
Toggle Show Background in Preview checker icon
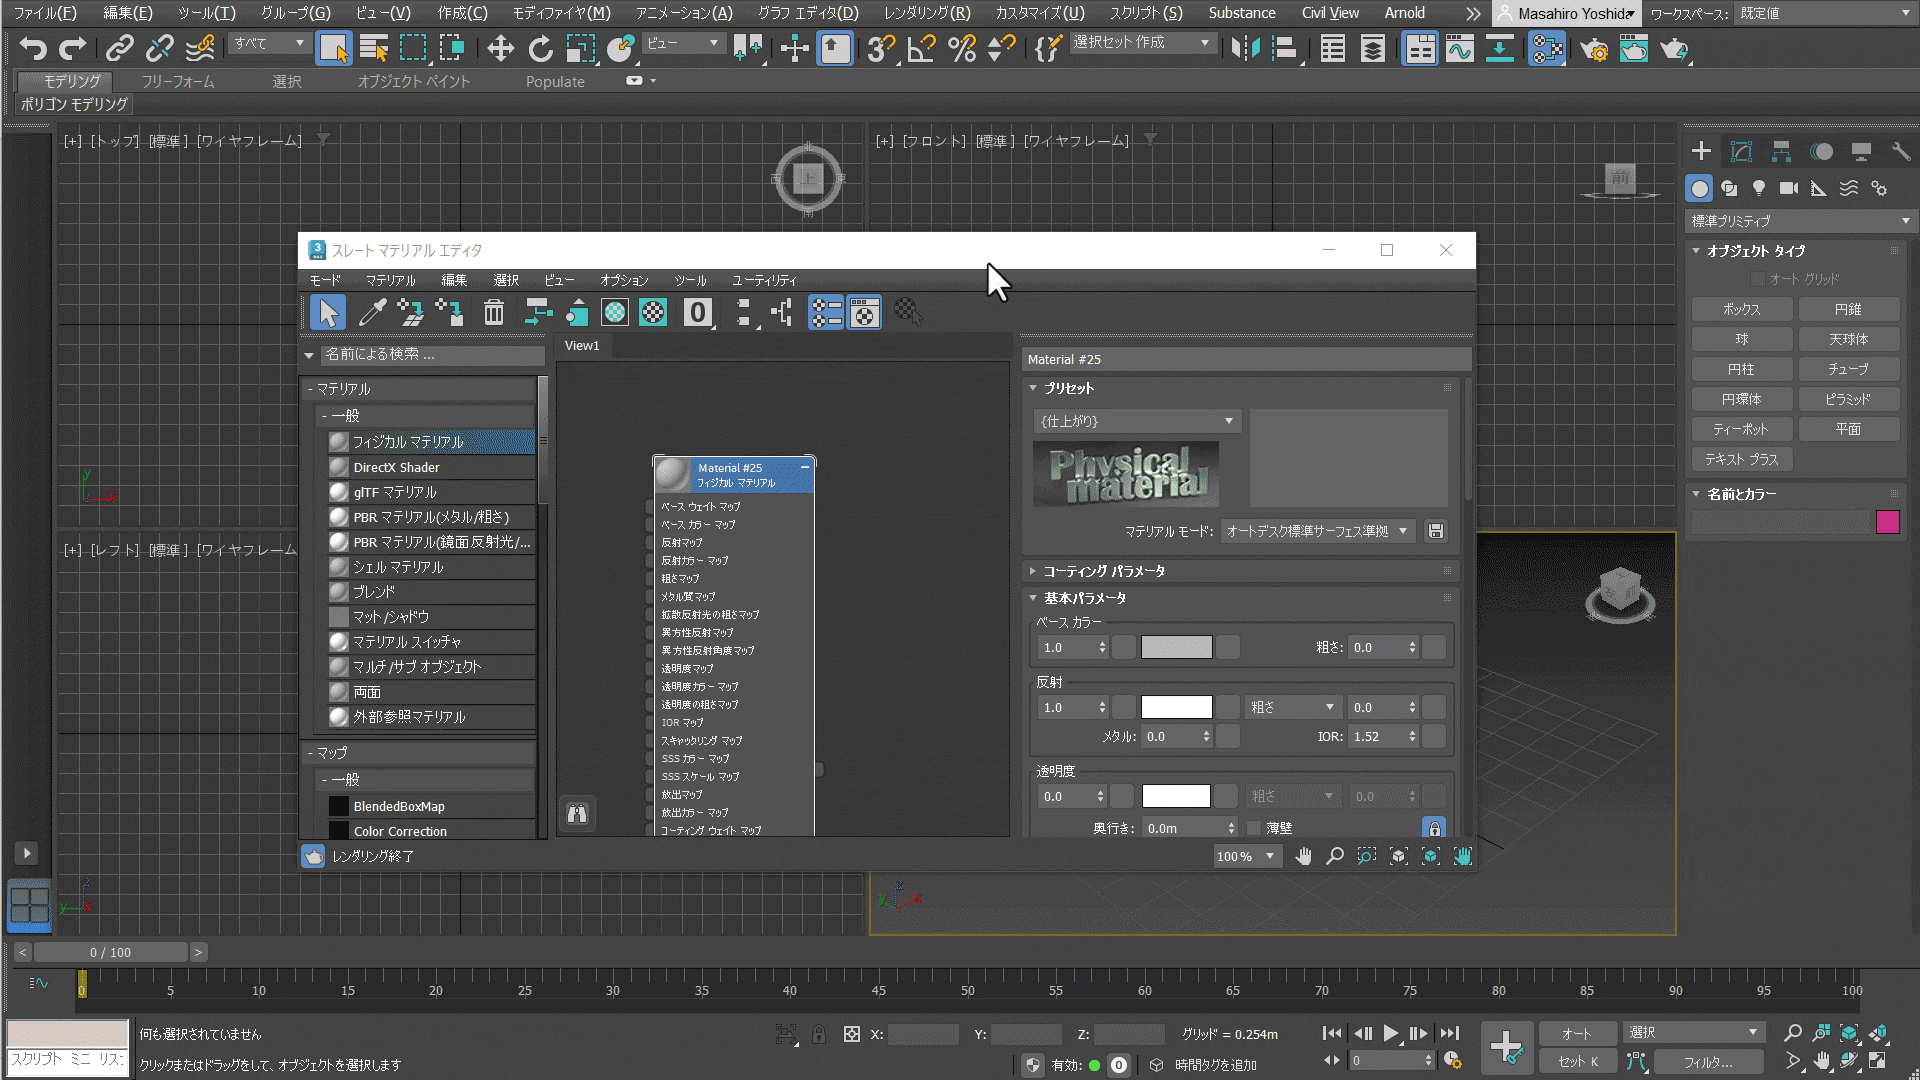653,313
